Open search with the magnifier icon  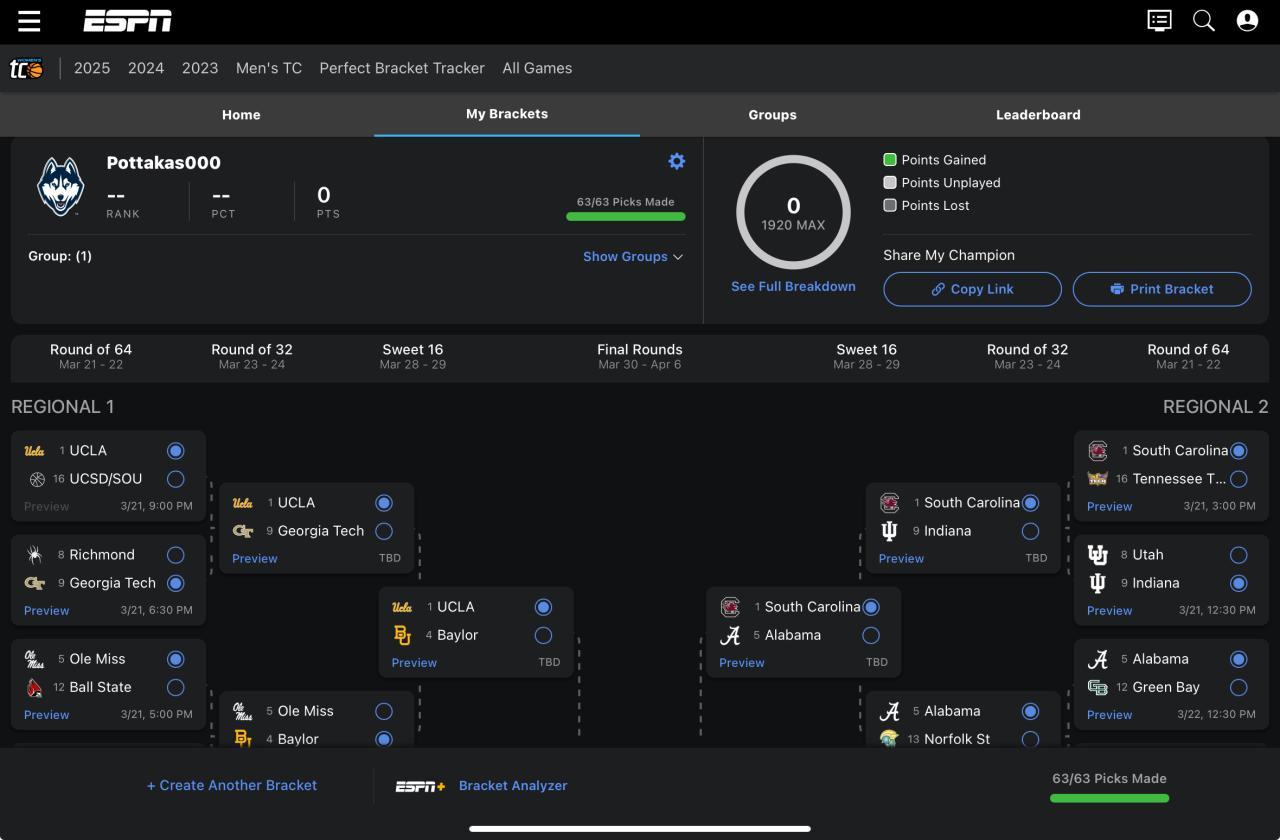click(1204, 21)
